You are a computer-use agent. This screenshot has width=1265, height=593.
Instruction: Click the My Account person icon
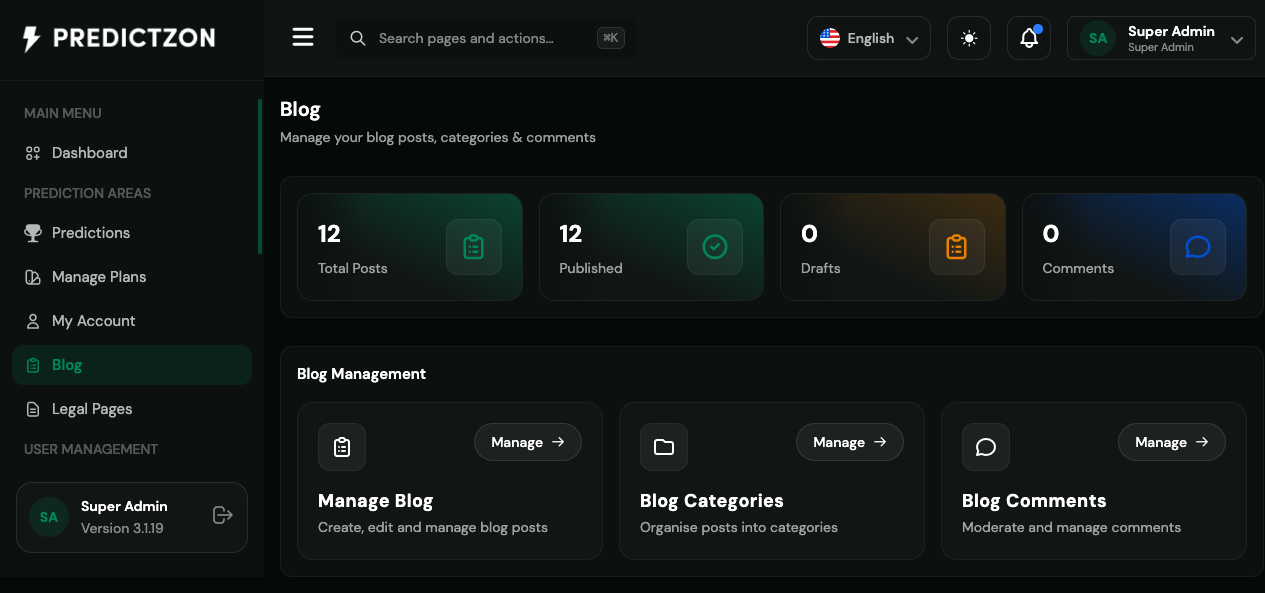coord(33,321)
